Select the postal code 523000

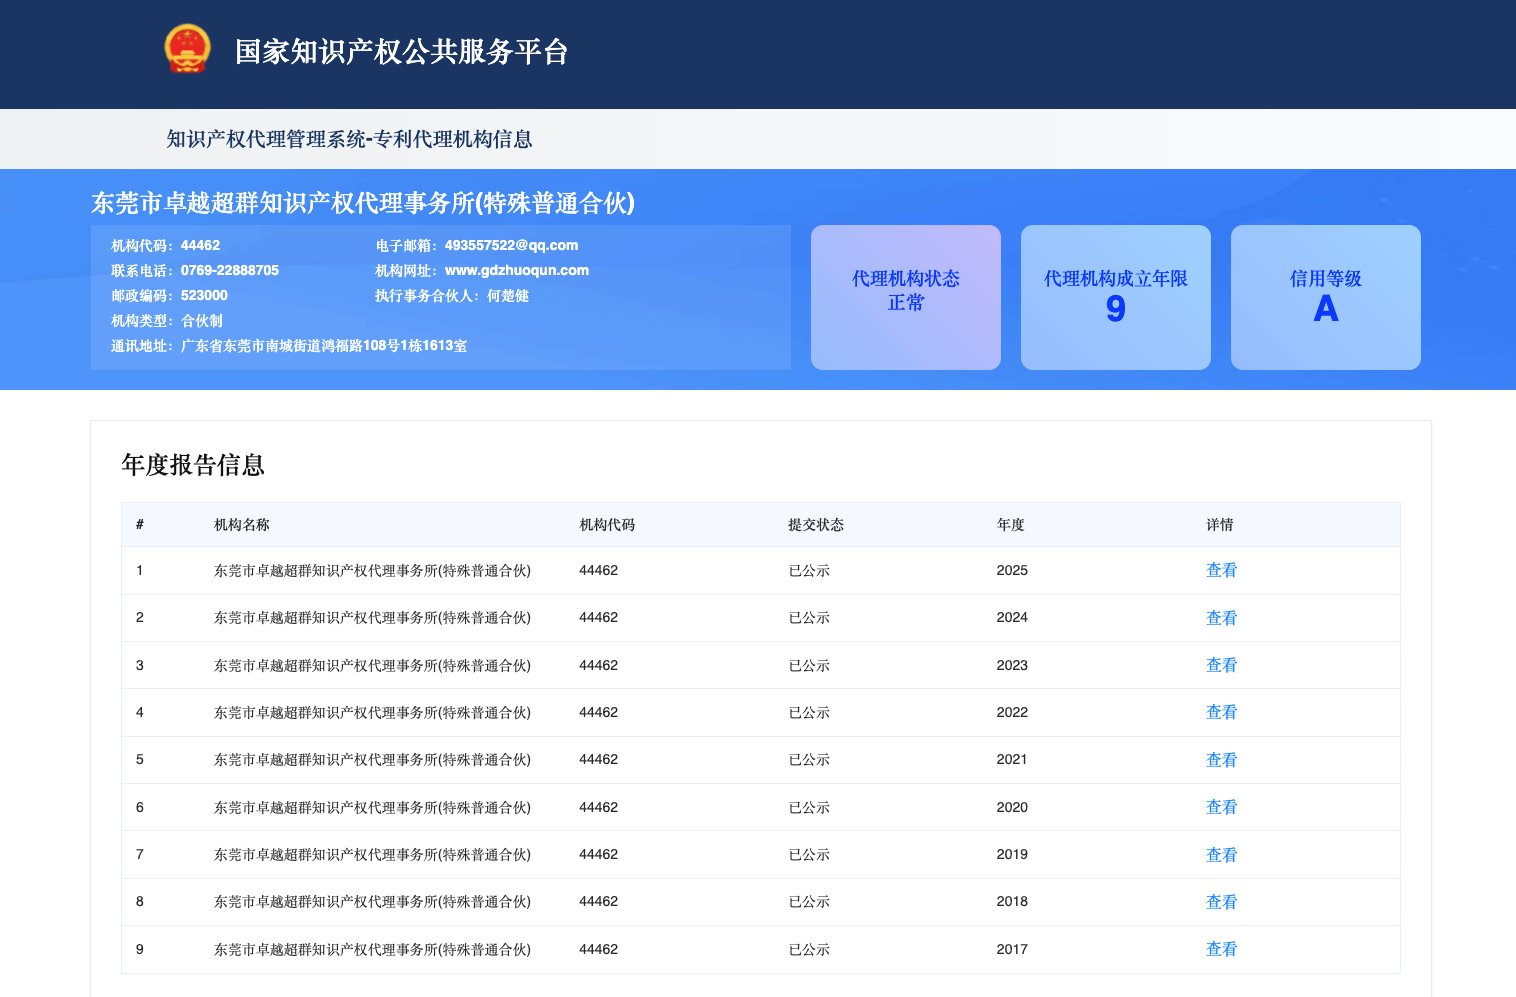point(204,295)
